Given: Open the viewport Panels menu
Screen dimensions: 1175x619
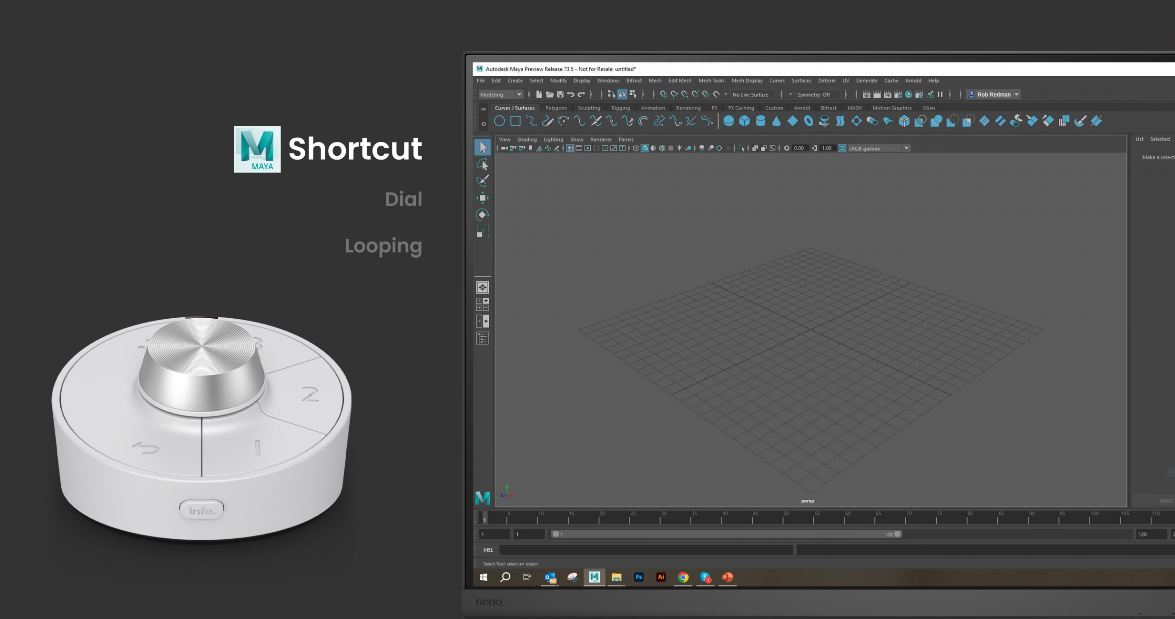Looking at the screenshot, I should [626, 139].
